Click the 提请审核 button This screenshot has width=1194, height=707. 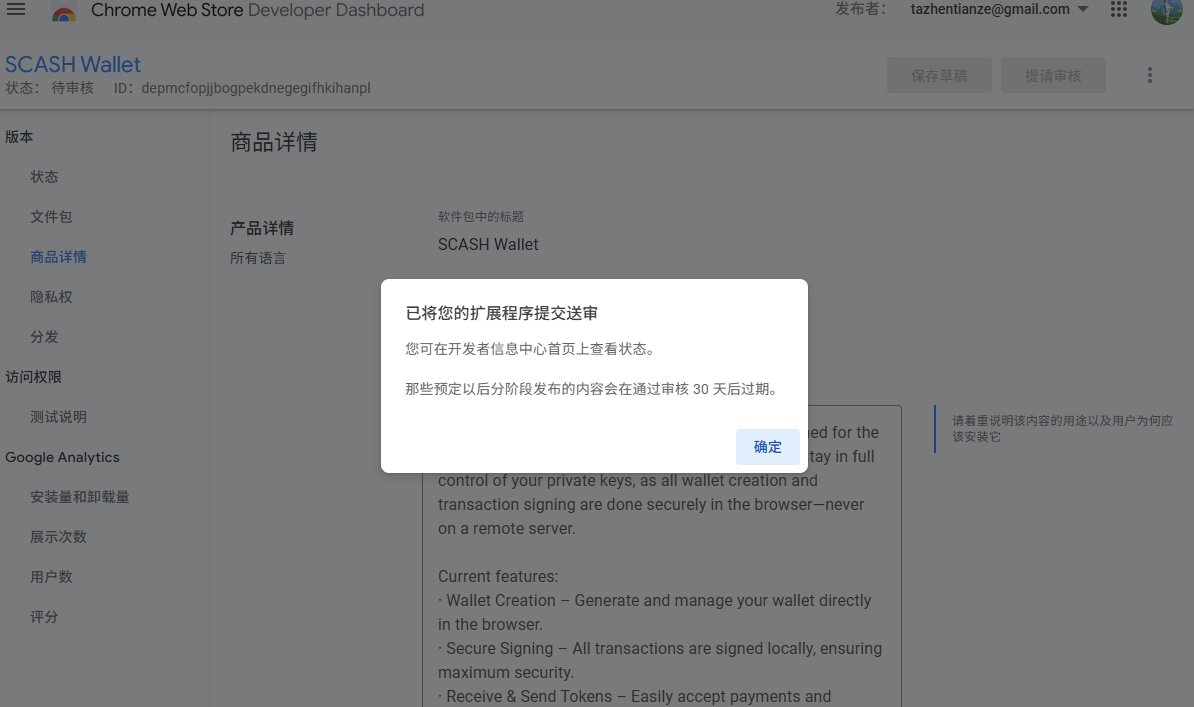point(1053,75)
